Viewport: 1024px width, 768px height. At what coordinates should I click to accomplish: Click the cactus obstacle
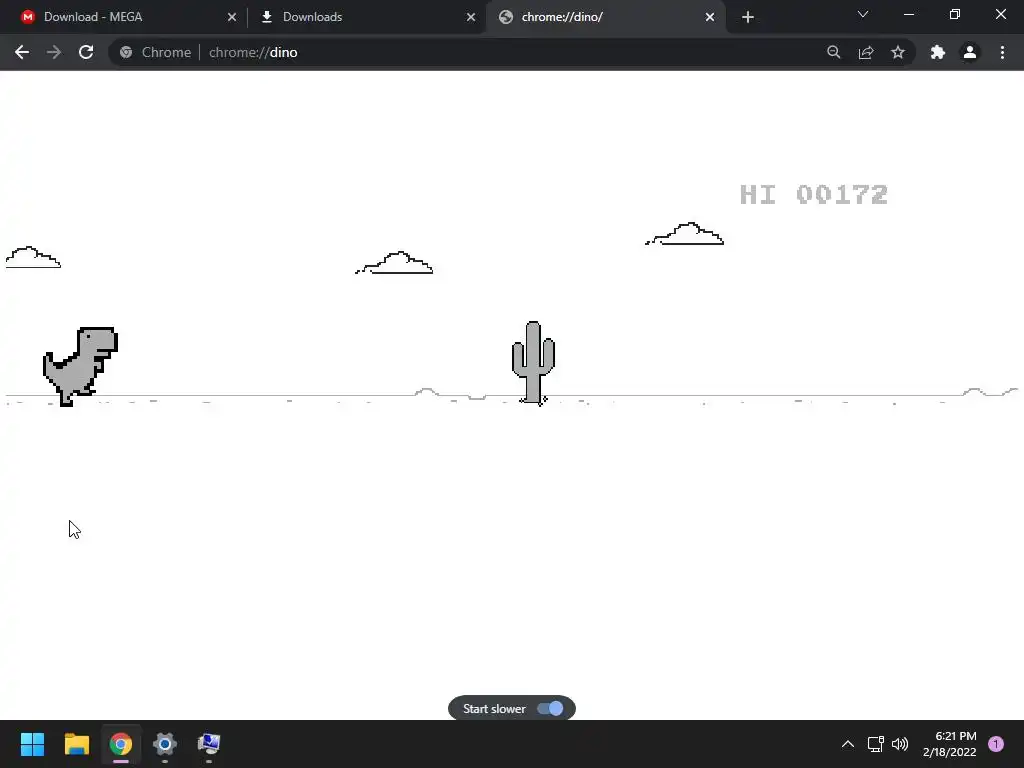(x=534, y=362)
